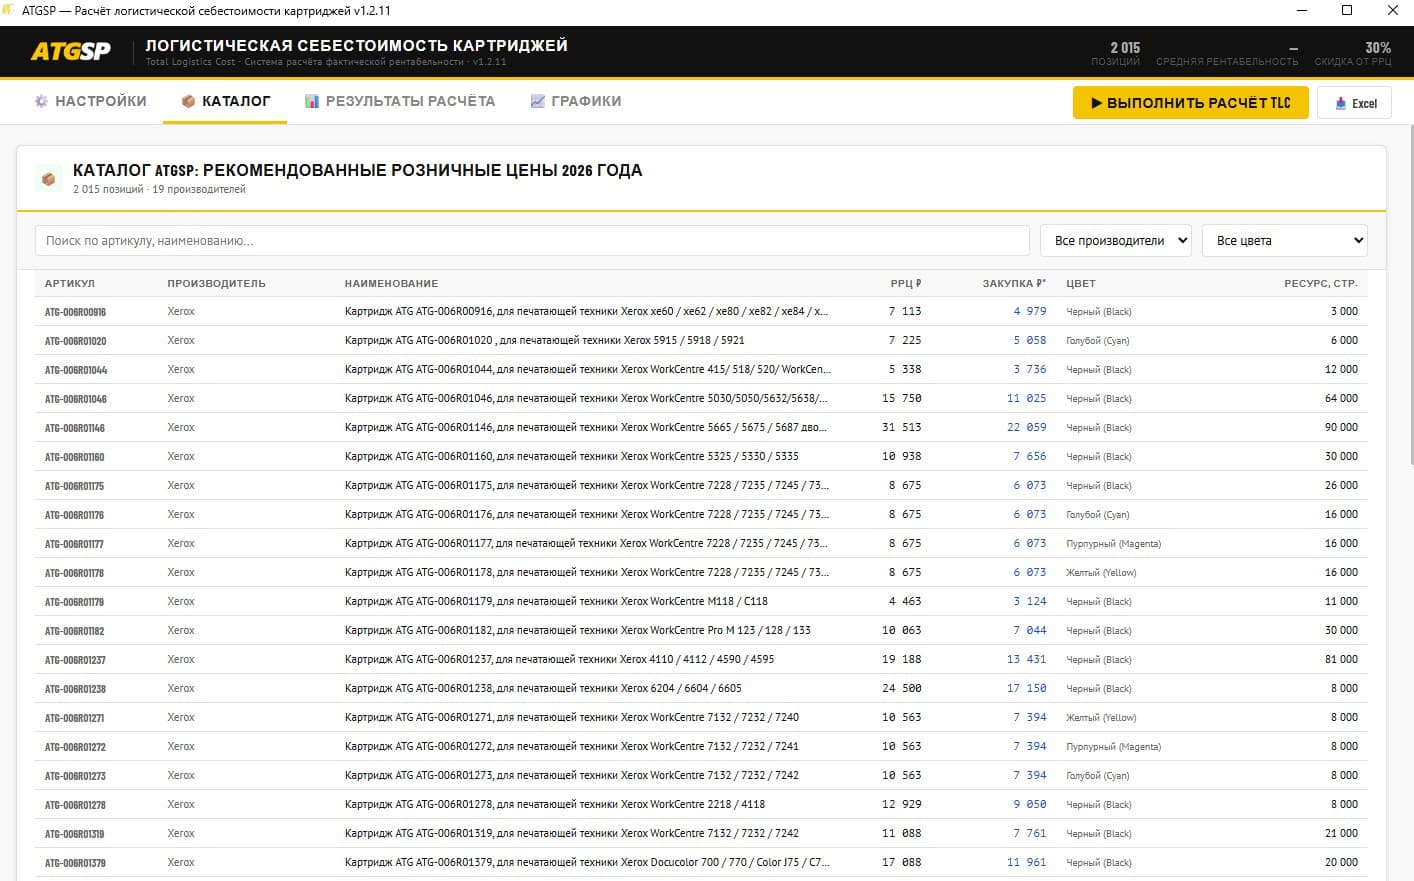Click the box icon beside Каталог
Viewport: 1414px width, 881px height.
[x=188, y=101]
